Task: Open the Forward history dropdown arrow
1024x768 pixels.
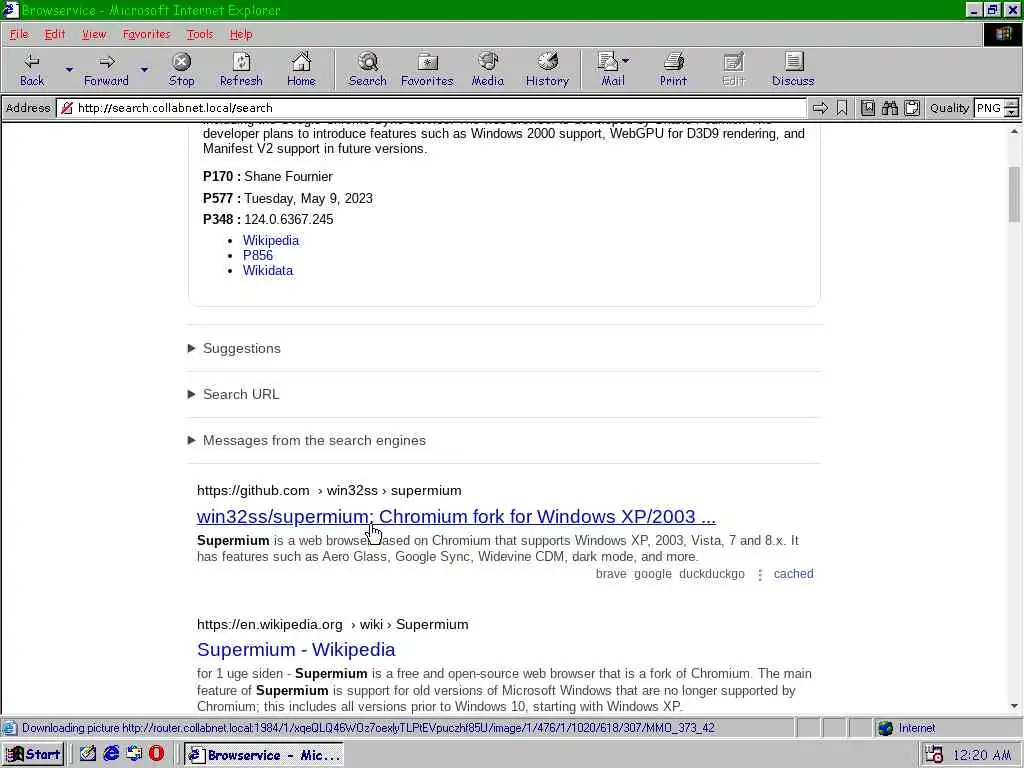Action: (144, 70)
